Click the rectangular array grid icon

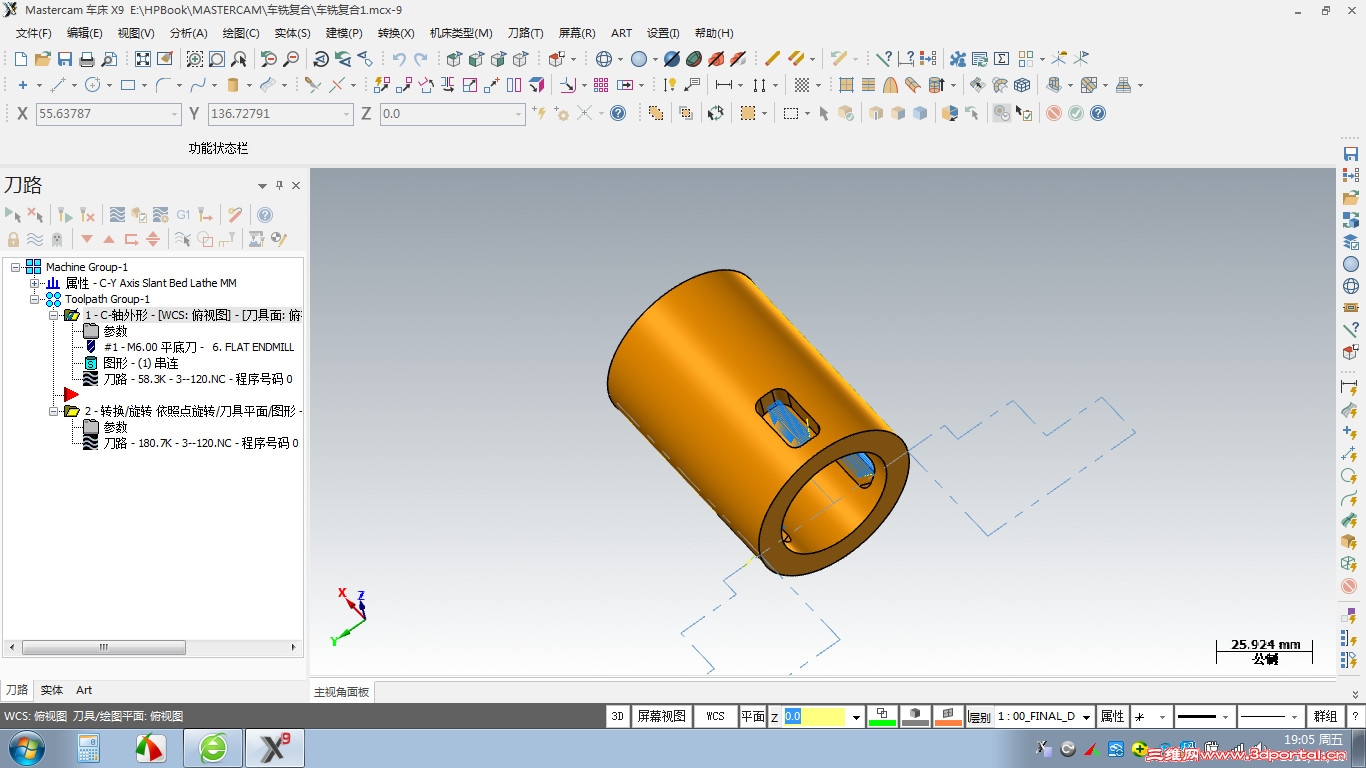(x=601, y=85)
